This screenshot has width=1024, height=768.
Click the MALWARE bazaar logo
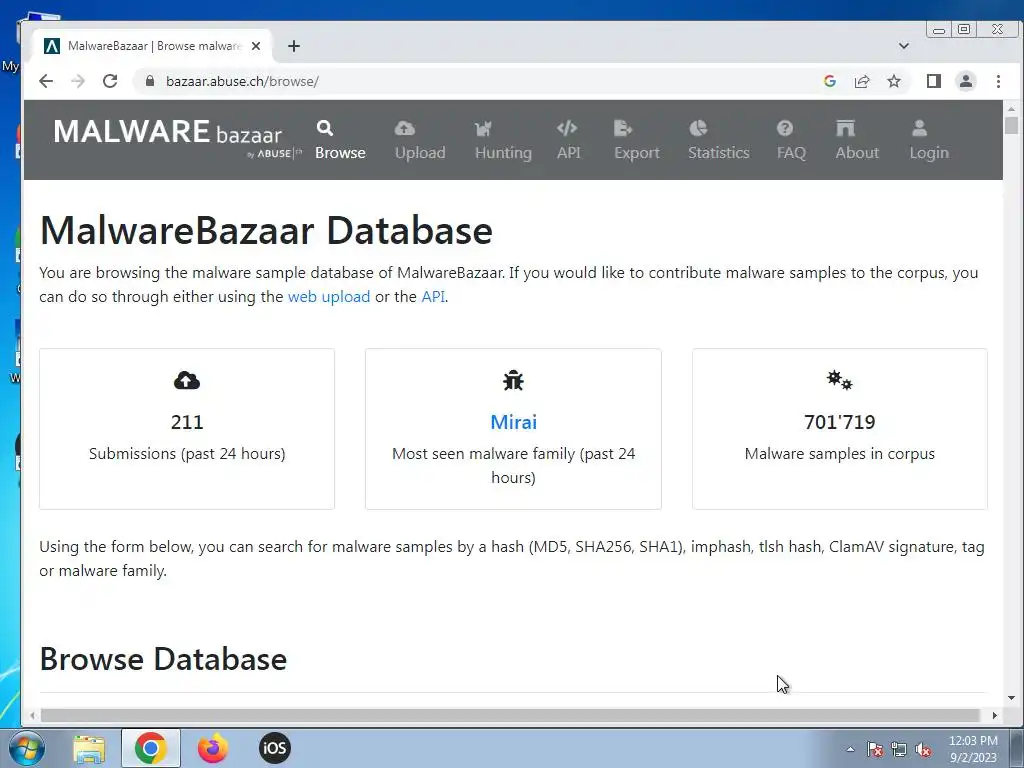click(176, 138)
